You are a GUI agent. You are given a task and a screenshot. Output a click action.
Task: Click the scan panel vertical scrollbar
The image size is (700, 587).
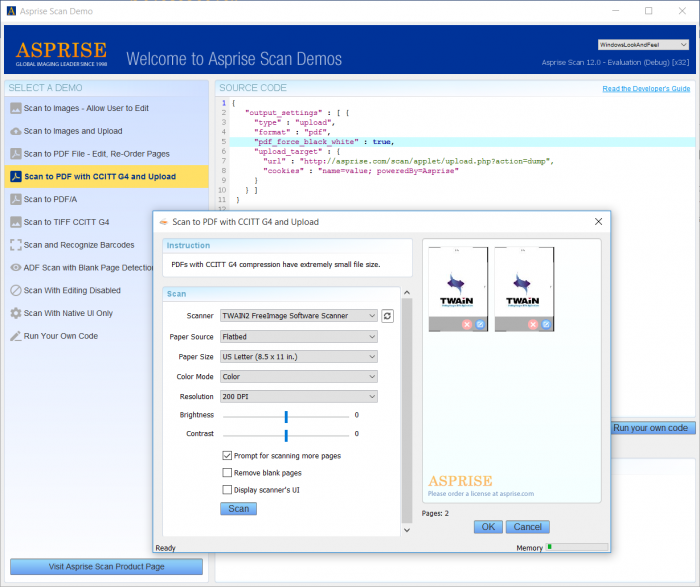(407, 411)
